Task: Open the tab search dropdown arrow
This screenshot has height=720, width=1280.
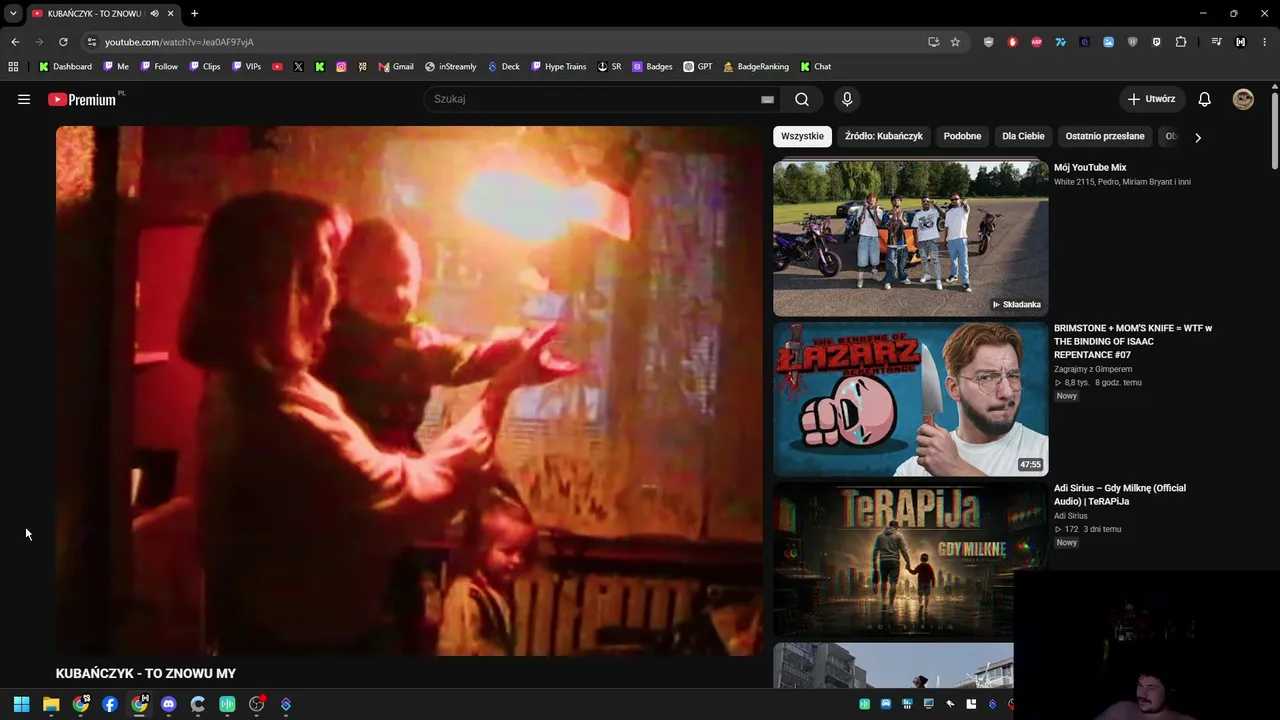Action: coord(13,13)
